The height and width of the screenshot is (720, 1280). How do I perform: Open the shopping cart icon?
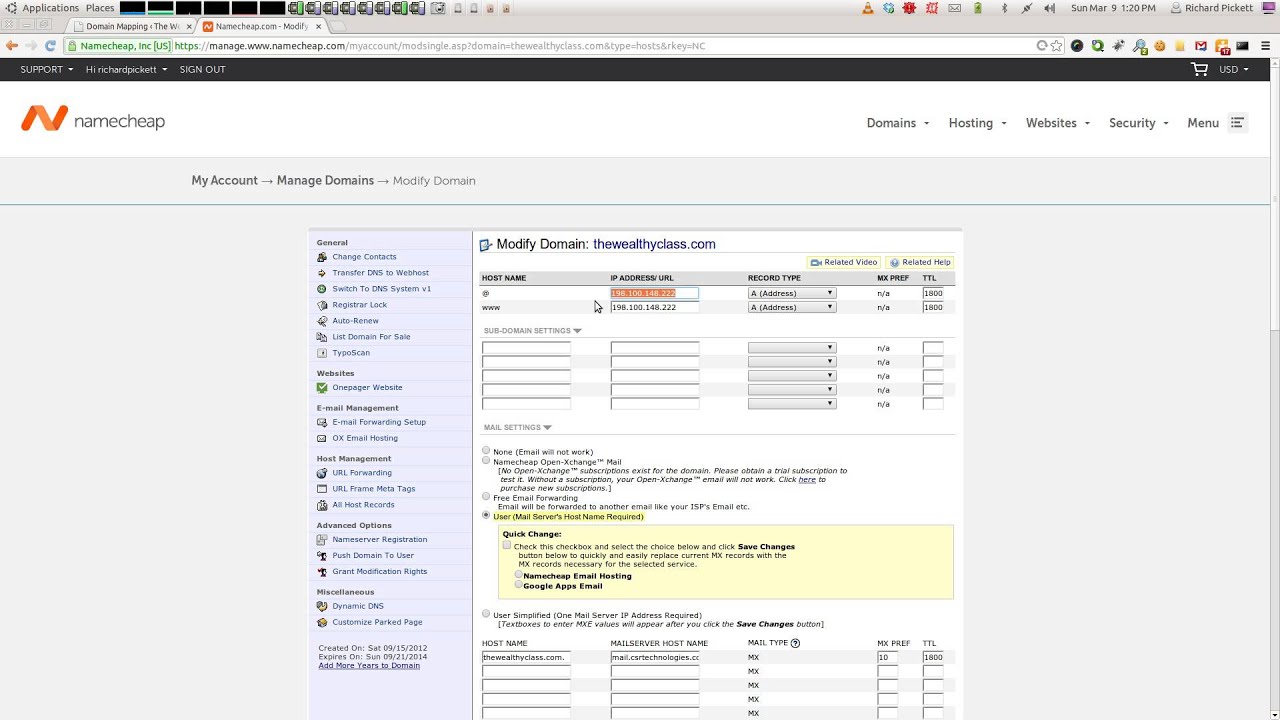(1199, 69)
